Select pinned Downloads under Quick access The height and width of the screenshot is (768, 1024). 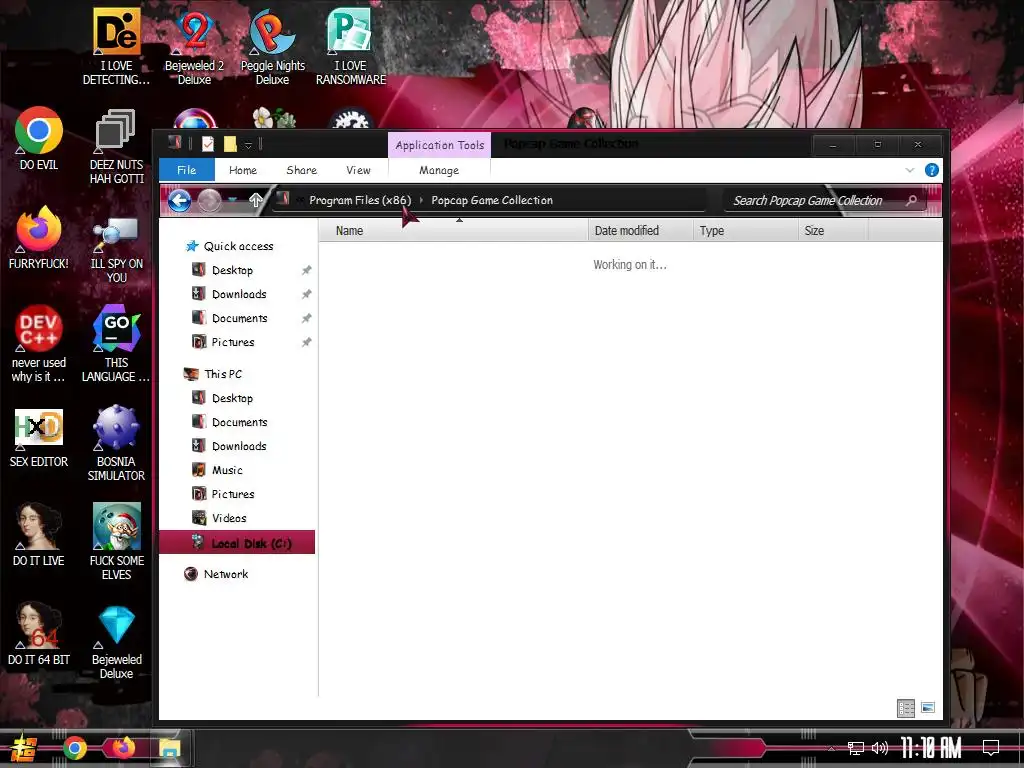point(239,295)
